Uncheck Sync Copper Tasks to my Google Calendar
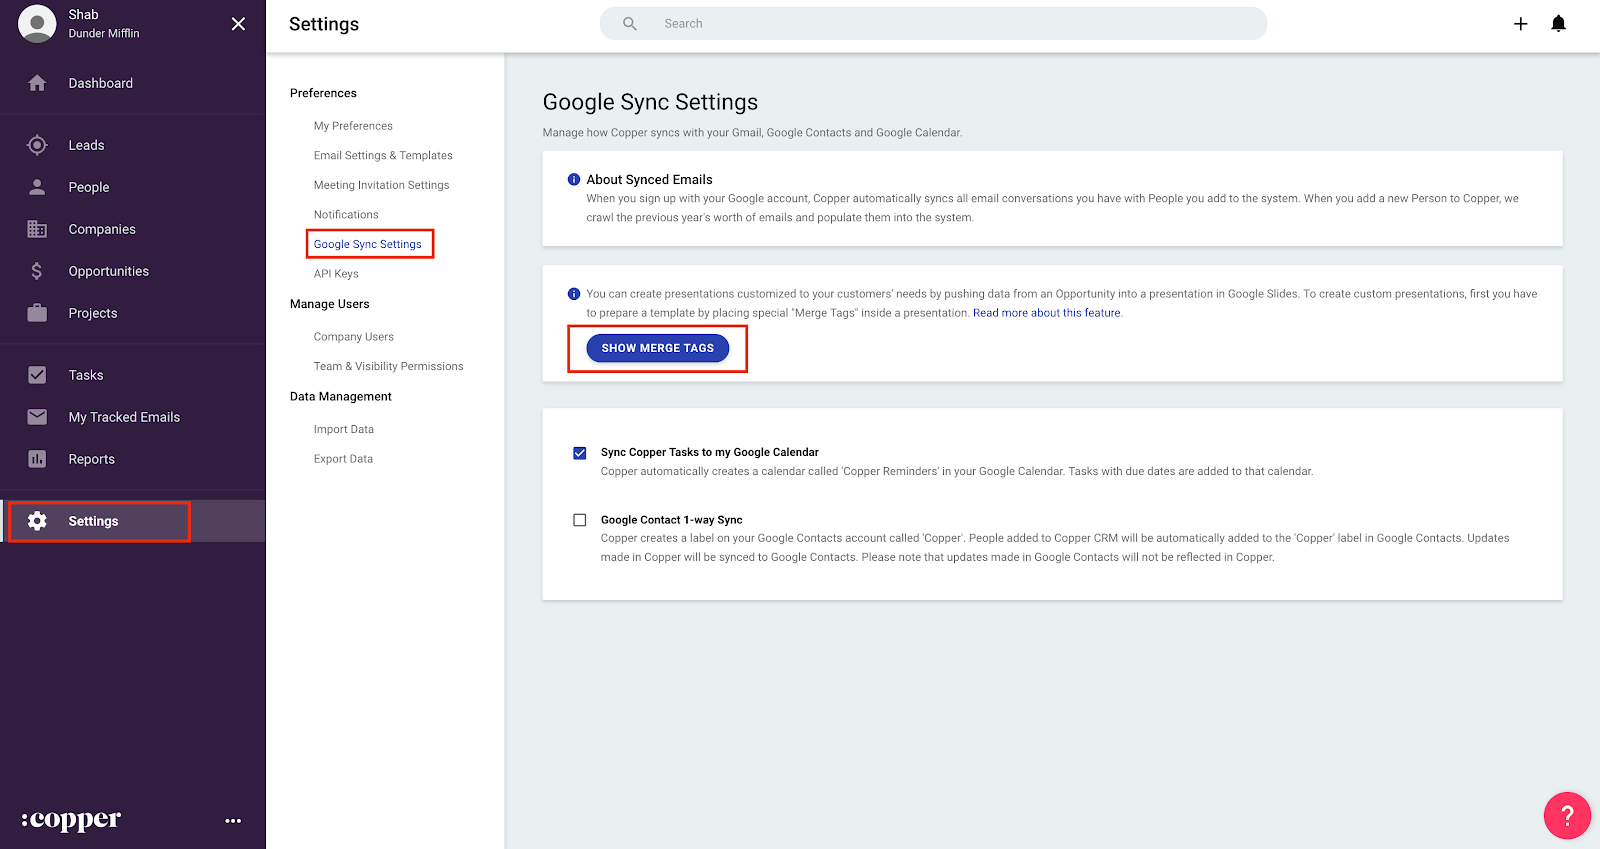The height and width of the screenshot is (849, 1600). (579, 453)
